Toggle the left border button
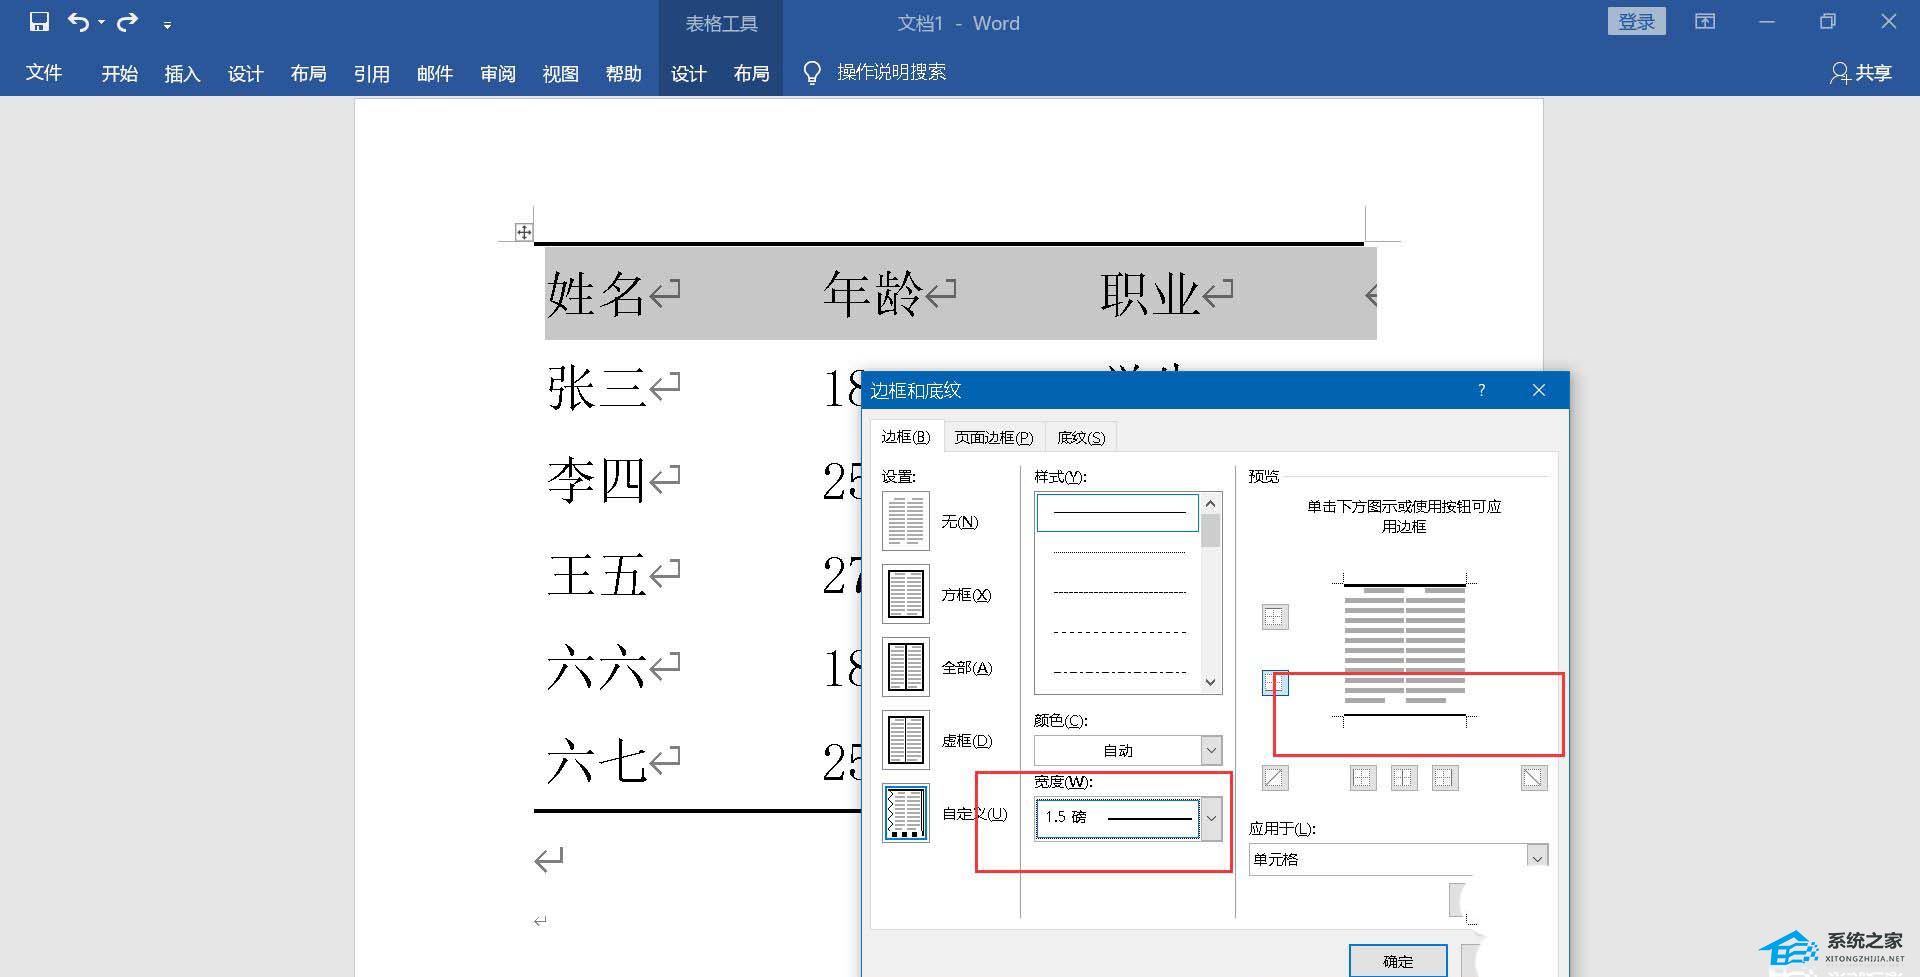The image size is (1920, 977). tap(1363, 777)
